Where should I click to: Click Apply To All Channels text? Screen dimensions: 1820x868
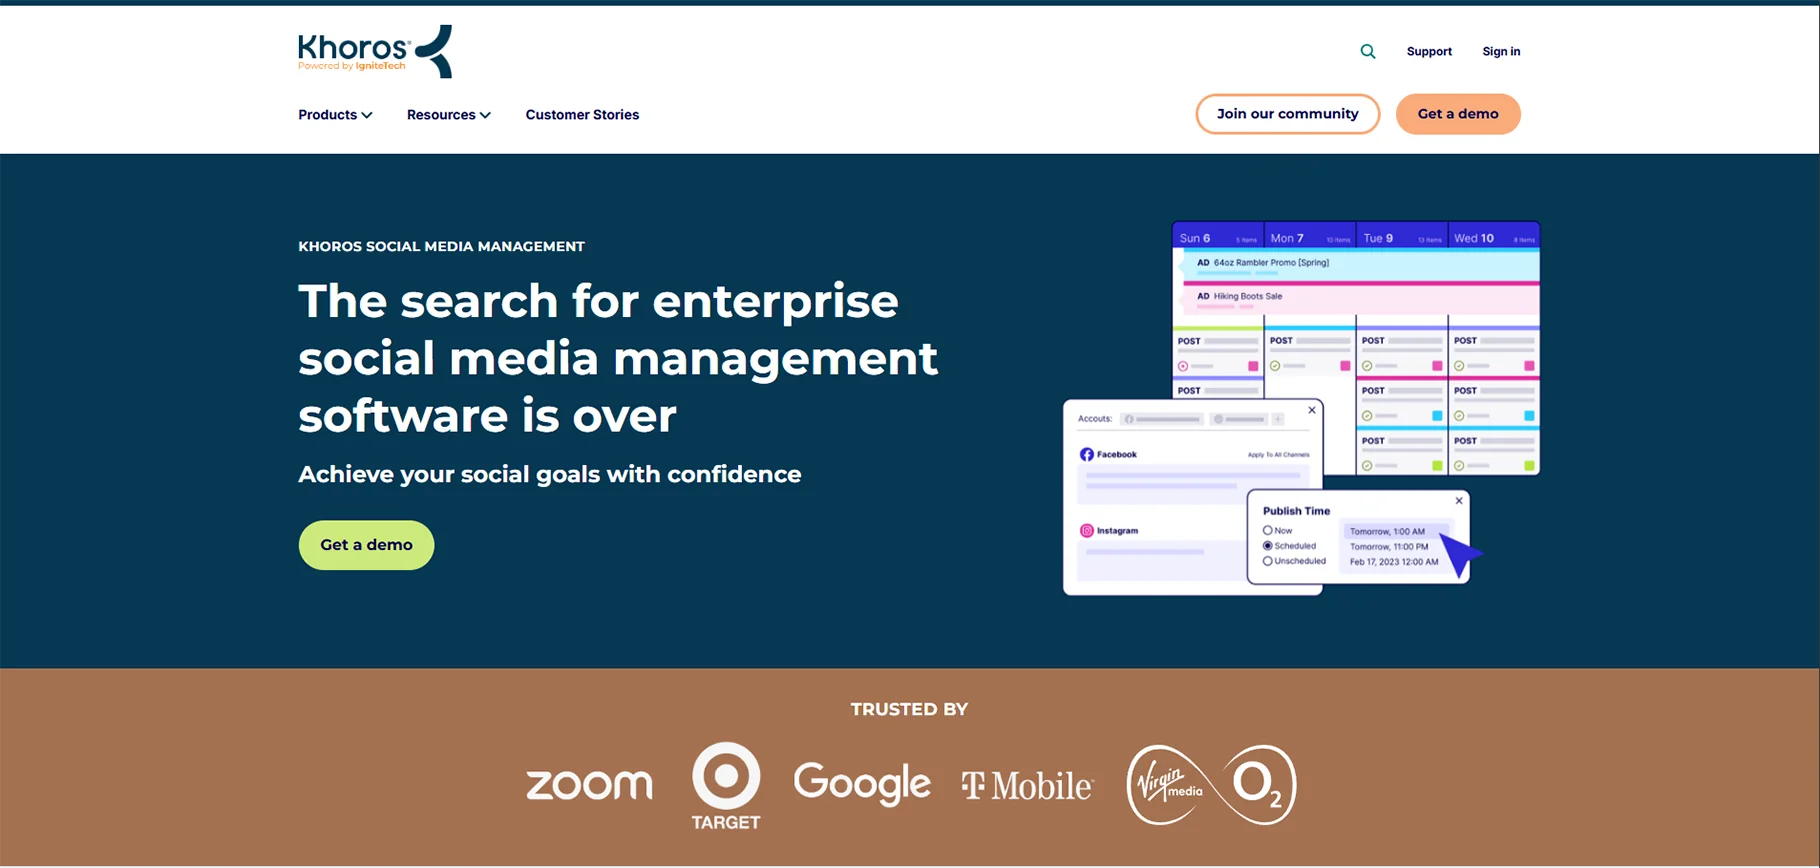[1278, 455]
